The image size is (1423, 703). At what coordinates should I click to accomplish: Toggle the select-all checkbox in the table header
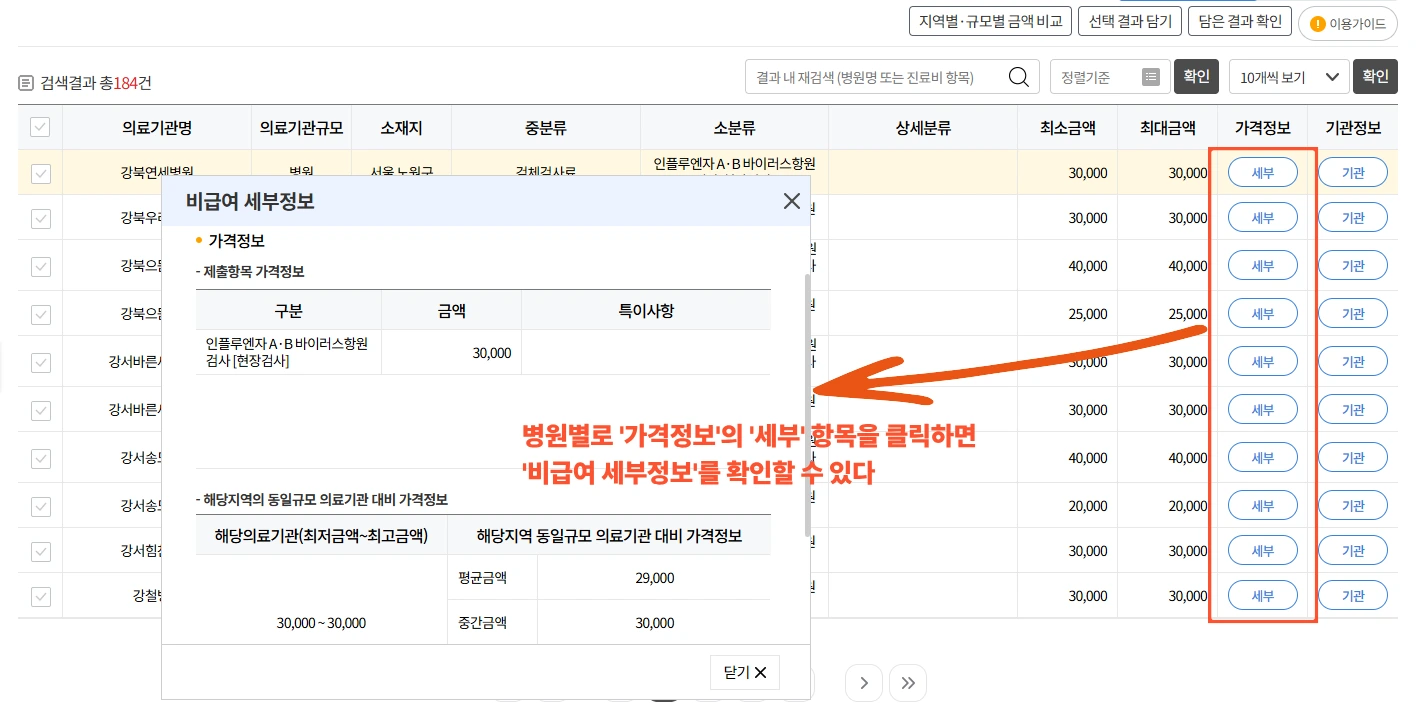(x=38, y=128)
